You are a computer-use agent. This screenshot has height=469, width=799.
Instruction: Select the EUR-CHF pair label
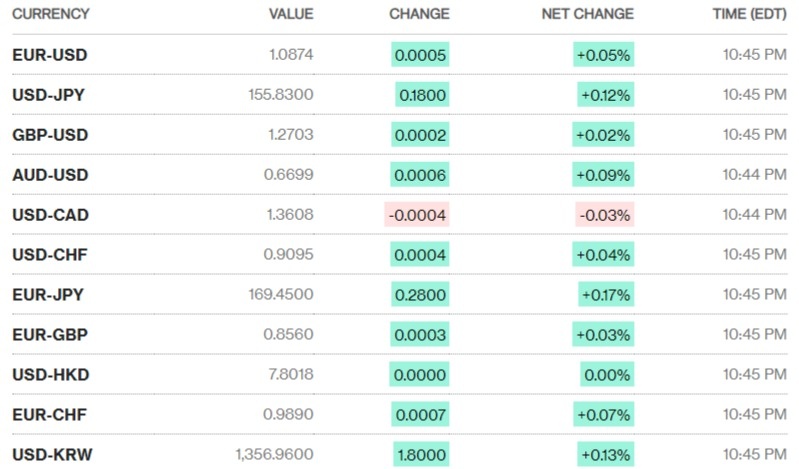pyautogui.click(x=50, y=415)
